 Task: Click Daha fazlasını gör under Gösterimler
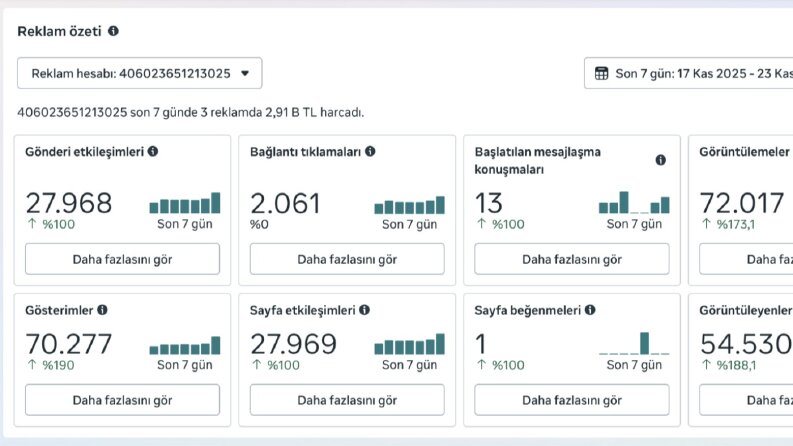click(122, 400)
